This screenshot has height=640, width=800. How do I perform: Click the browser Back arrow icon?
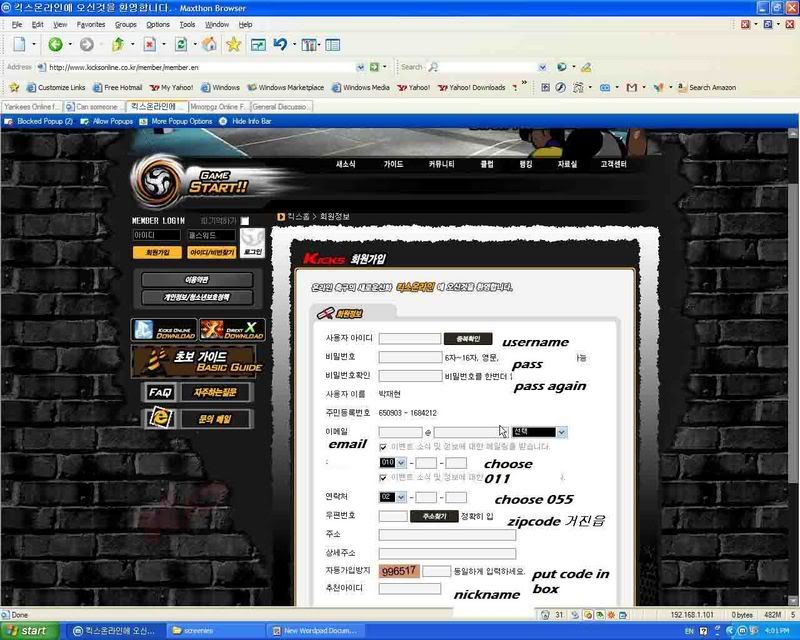click(55, 44)
